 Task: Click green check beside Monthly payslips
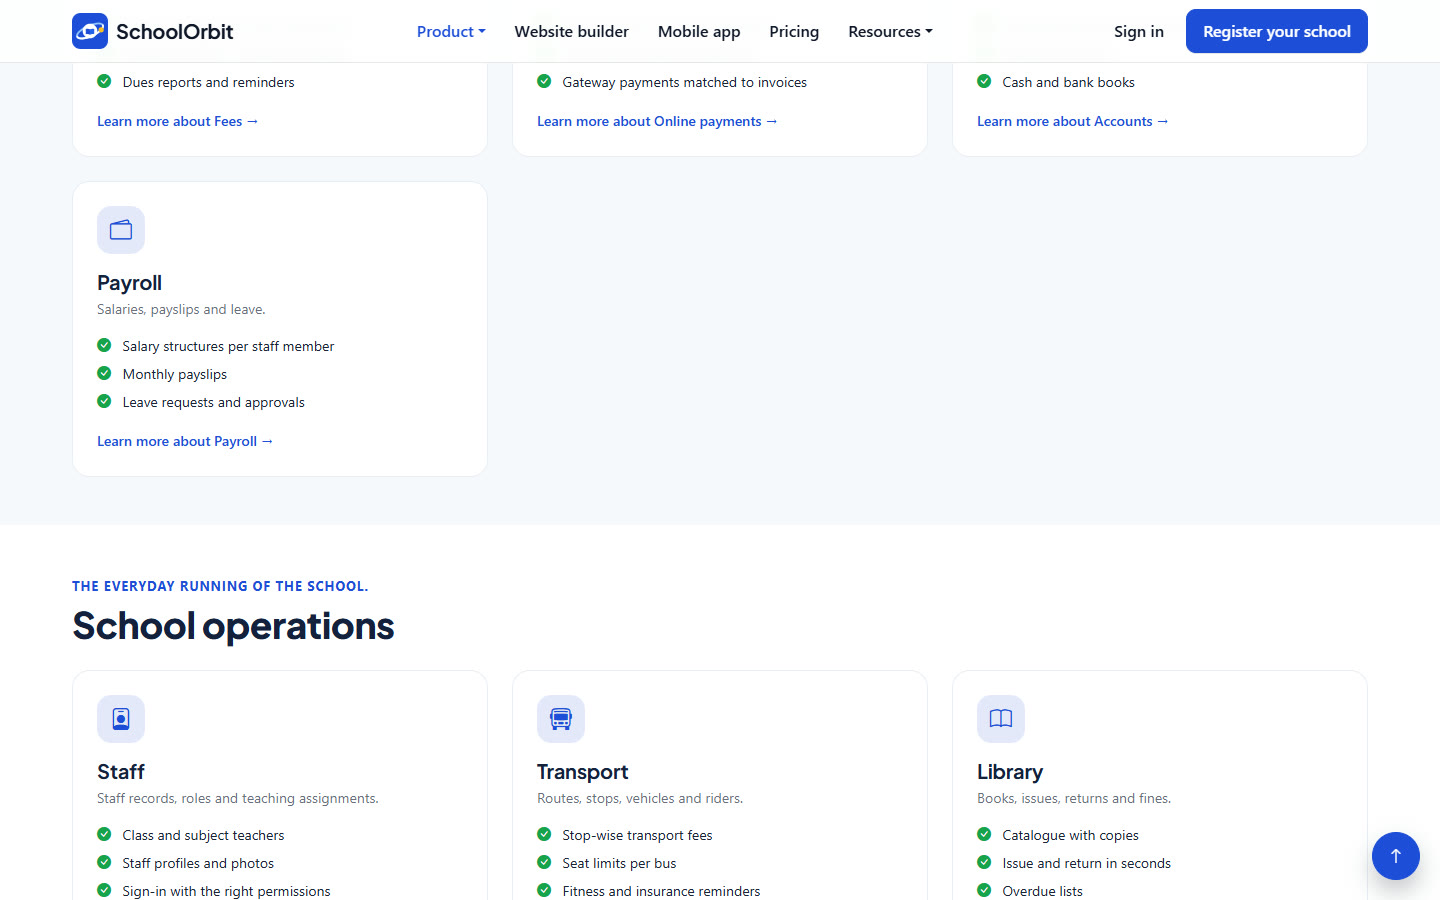pos(104,373)
